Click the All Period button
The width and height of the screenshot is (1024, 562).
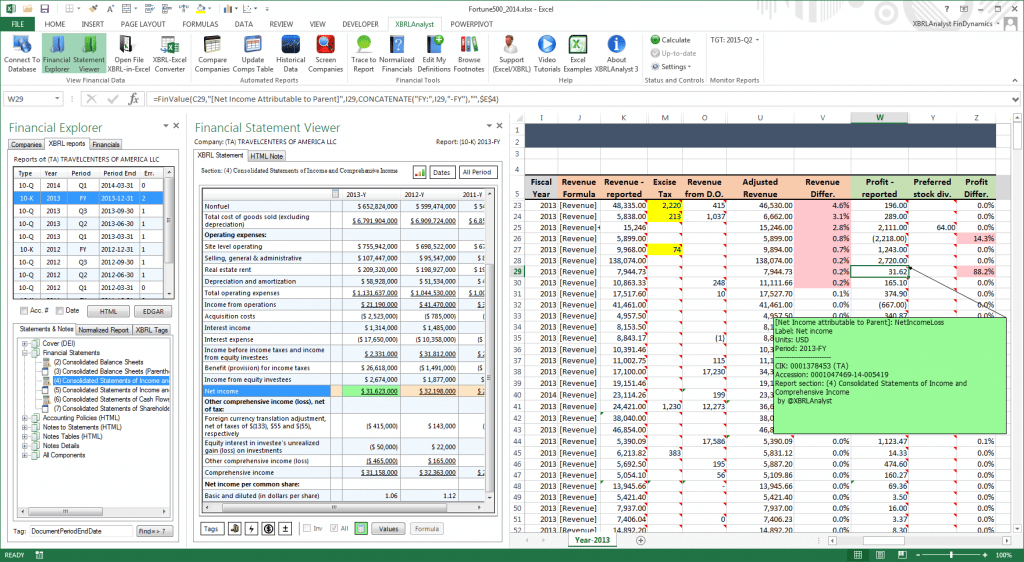pyautogui.click(x=477, y=172)
